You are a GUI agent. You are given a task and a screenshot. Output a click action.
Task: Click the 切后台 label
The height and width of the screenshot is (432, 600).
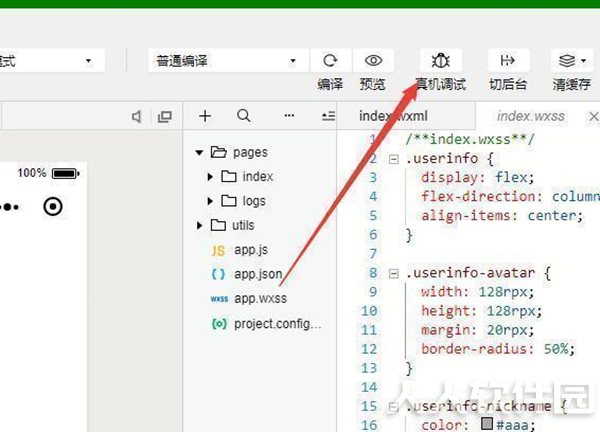508,84
